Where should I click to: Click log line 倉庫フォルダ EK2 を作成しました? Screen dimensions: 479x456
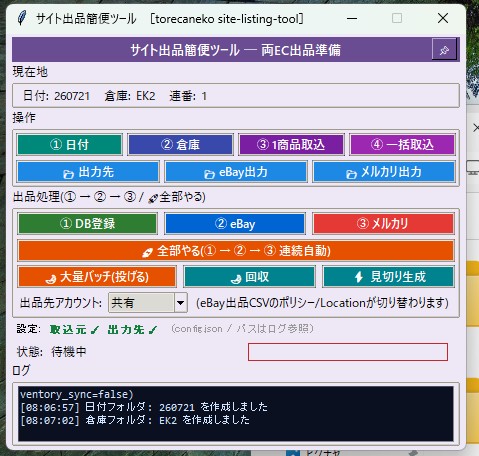point(135,420)
